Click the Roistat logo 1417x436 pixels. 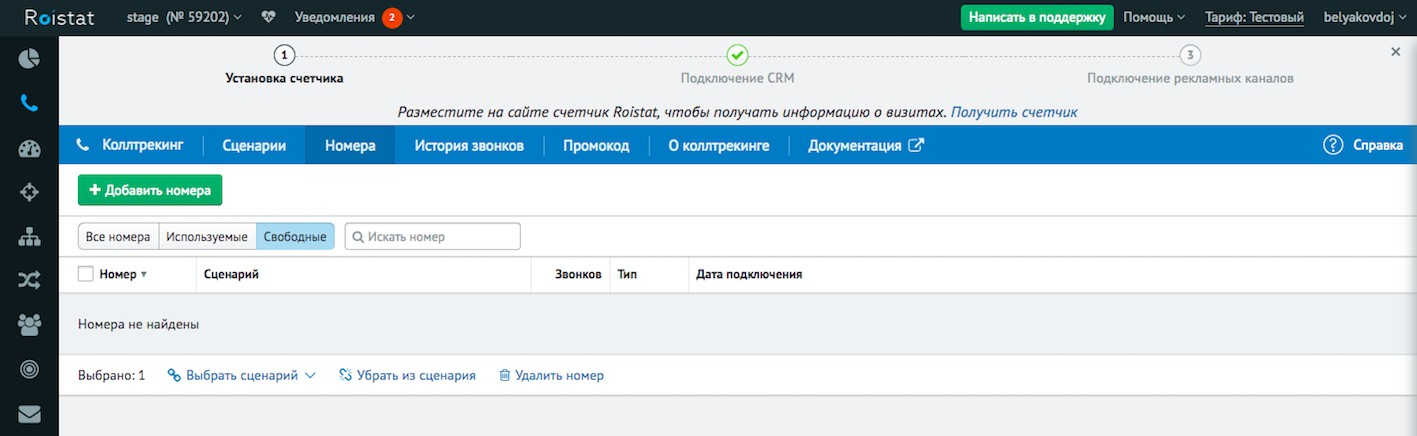point(59,17)
